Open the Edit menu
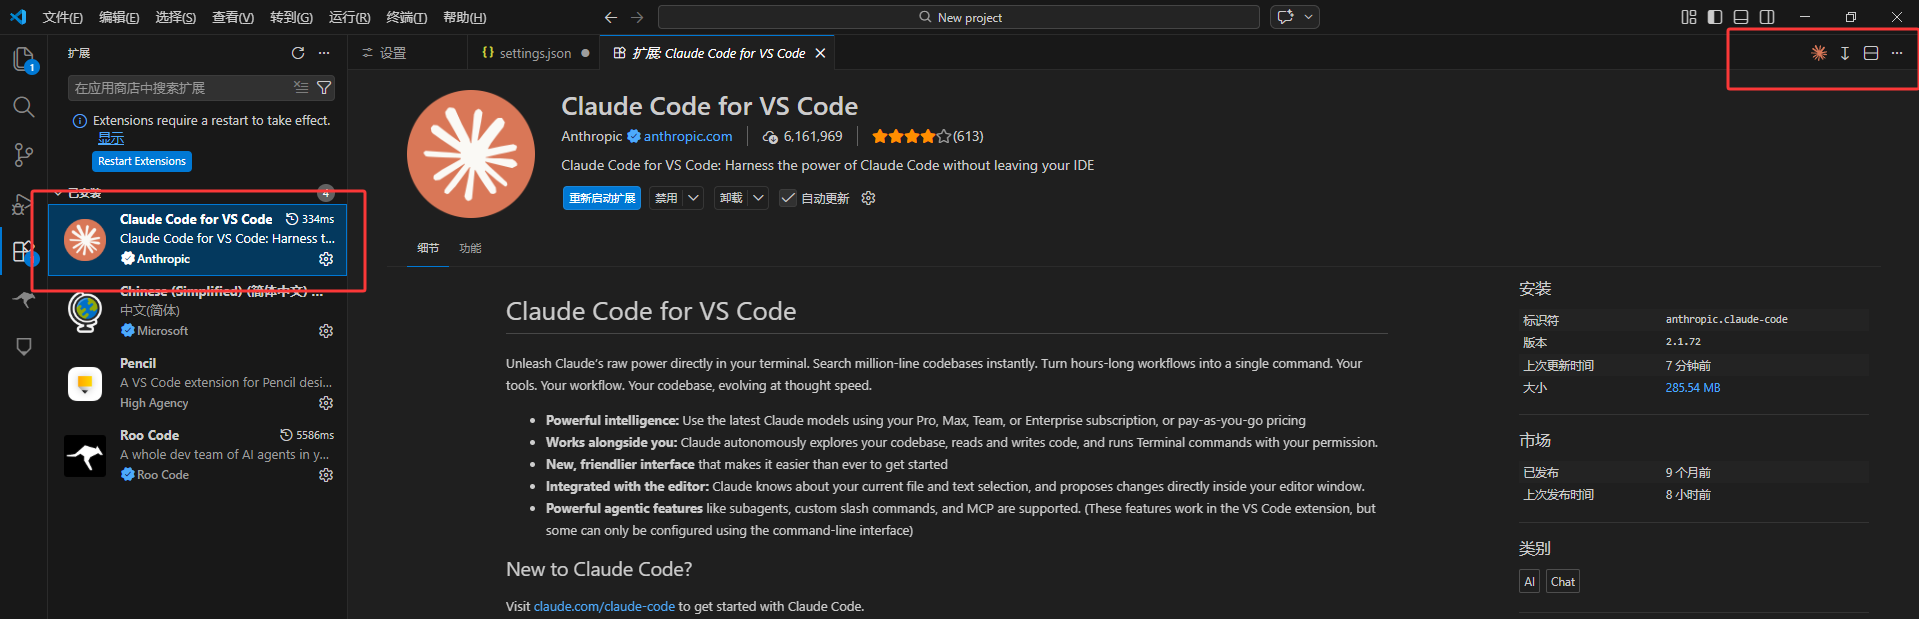1919x619 pixels. click(x=119, y=17)
